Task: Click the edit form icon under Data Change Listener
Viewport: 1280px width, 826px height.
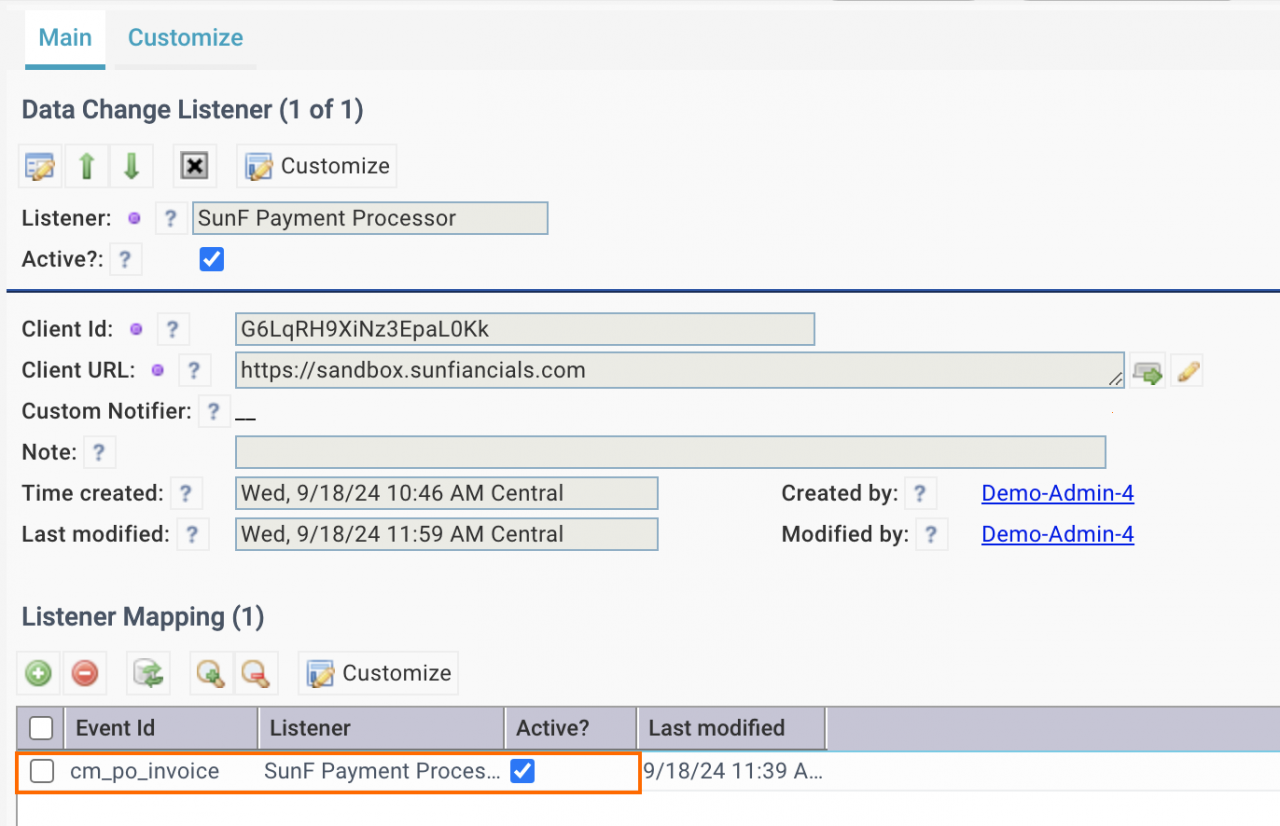Action: (x=40, y=166)
